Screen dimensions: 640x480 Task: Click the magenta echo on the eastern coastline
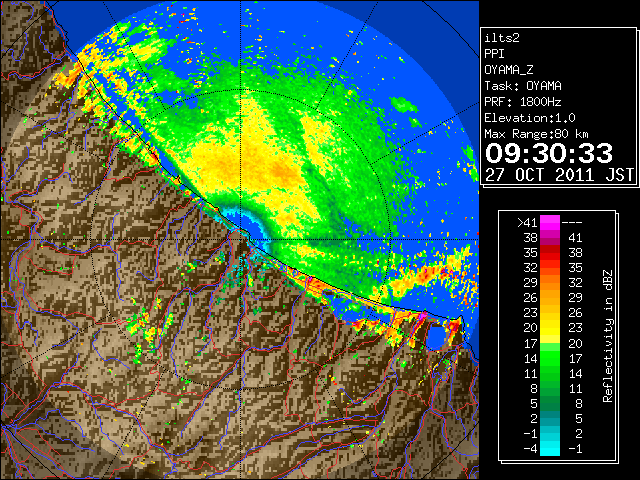pyautogui.click(x=422, y=315)
